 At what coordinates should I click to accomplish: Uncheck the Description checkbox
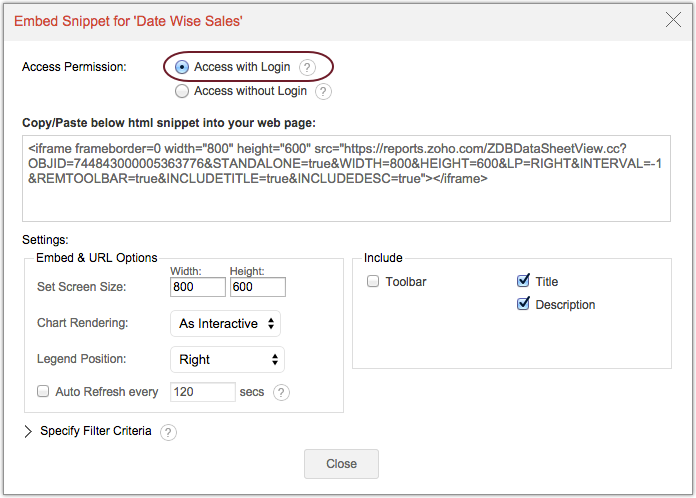click(523, 304)
